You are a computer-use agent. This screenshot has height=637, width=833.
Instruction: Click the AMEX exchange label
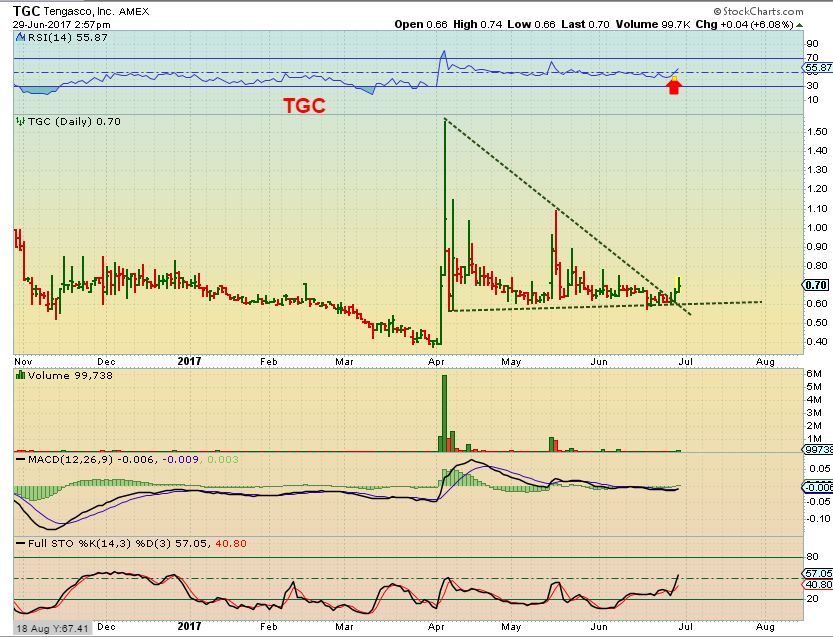click(134, 11)
